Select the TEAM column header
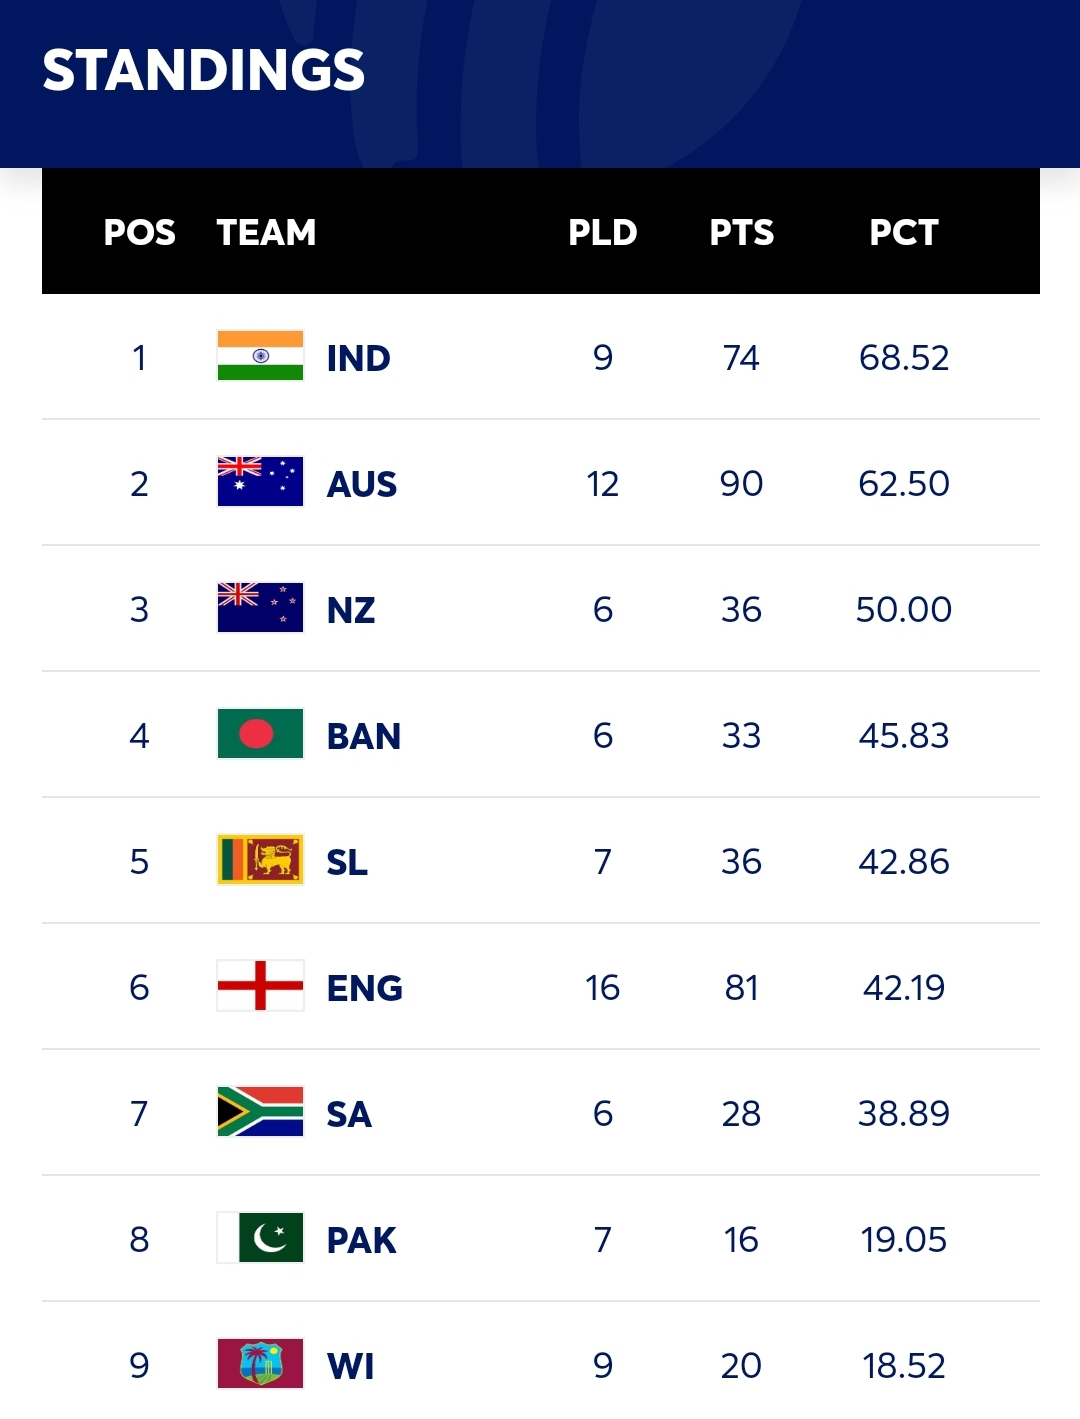The image size is (1080, 1419). (x=266, y=232)
